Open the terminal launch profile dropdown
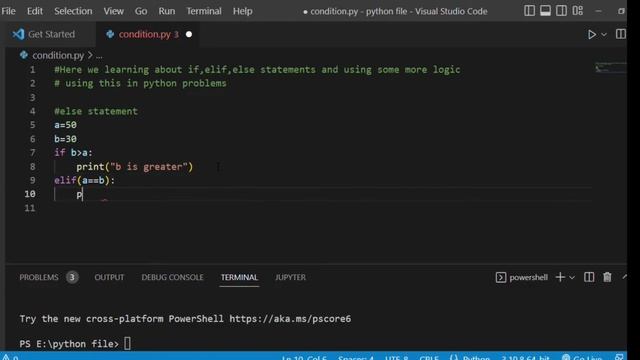640x360 pixels. (x=572, y=278)
